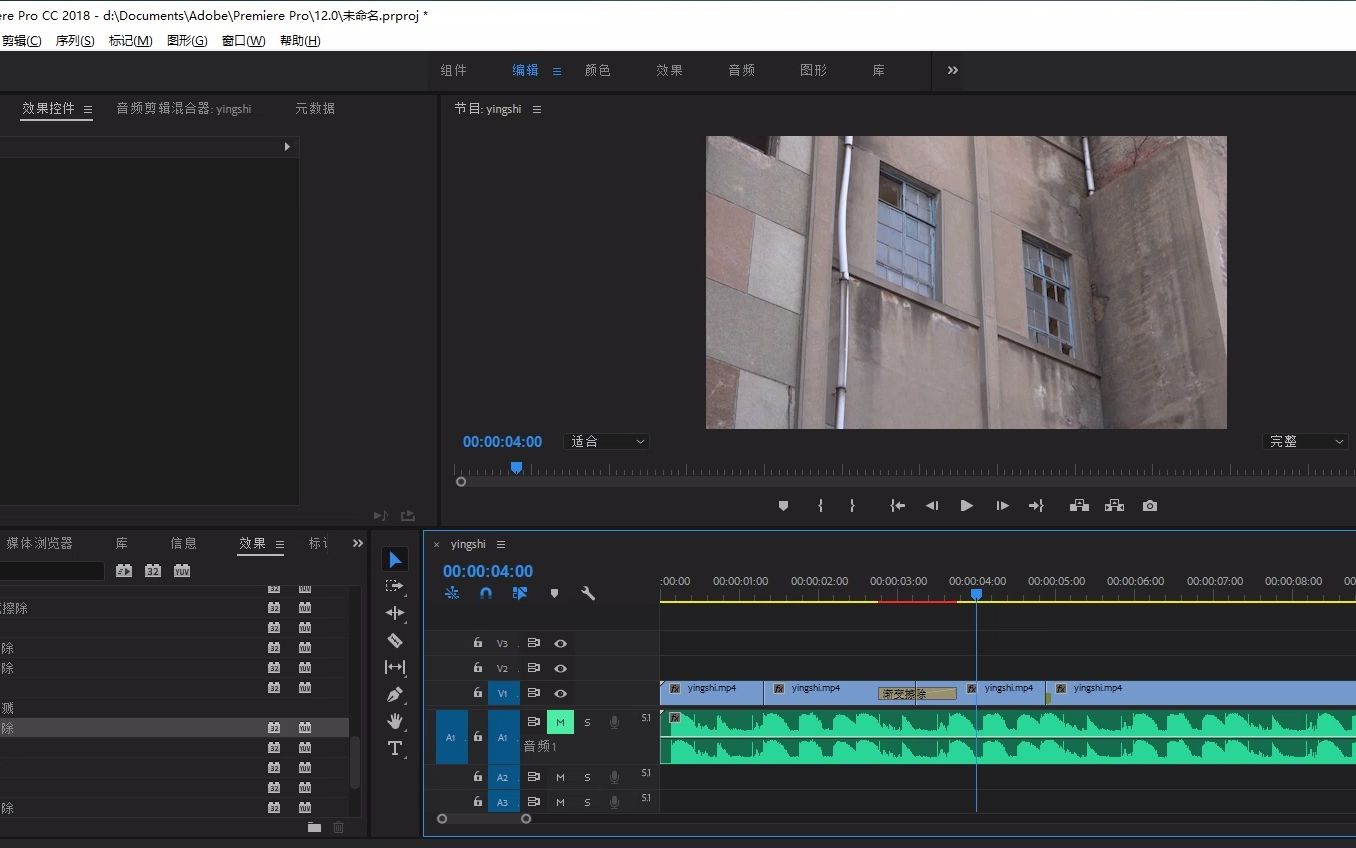
Task: Mark Out point in program monitor
Action: pos(852,506)
